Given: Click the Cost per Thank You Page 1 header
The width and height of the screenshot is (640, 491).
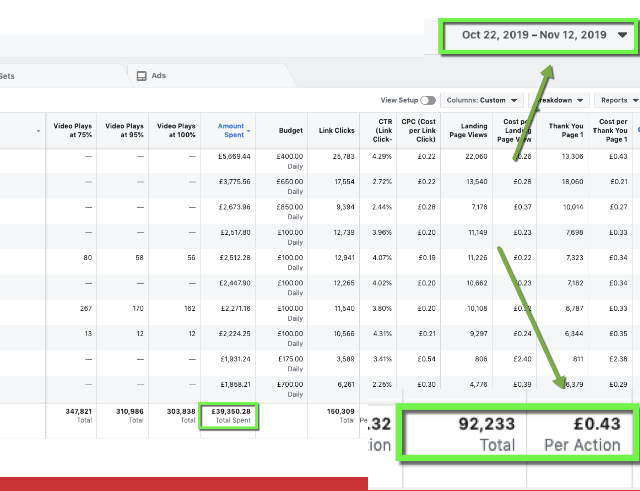Looking at the screenshot, I should coord(610,131).
